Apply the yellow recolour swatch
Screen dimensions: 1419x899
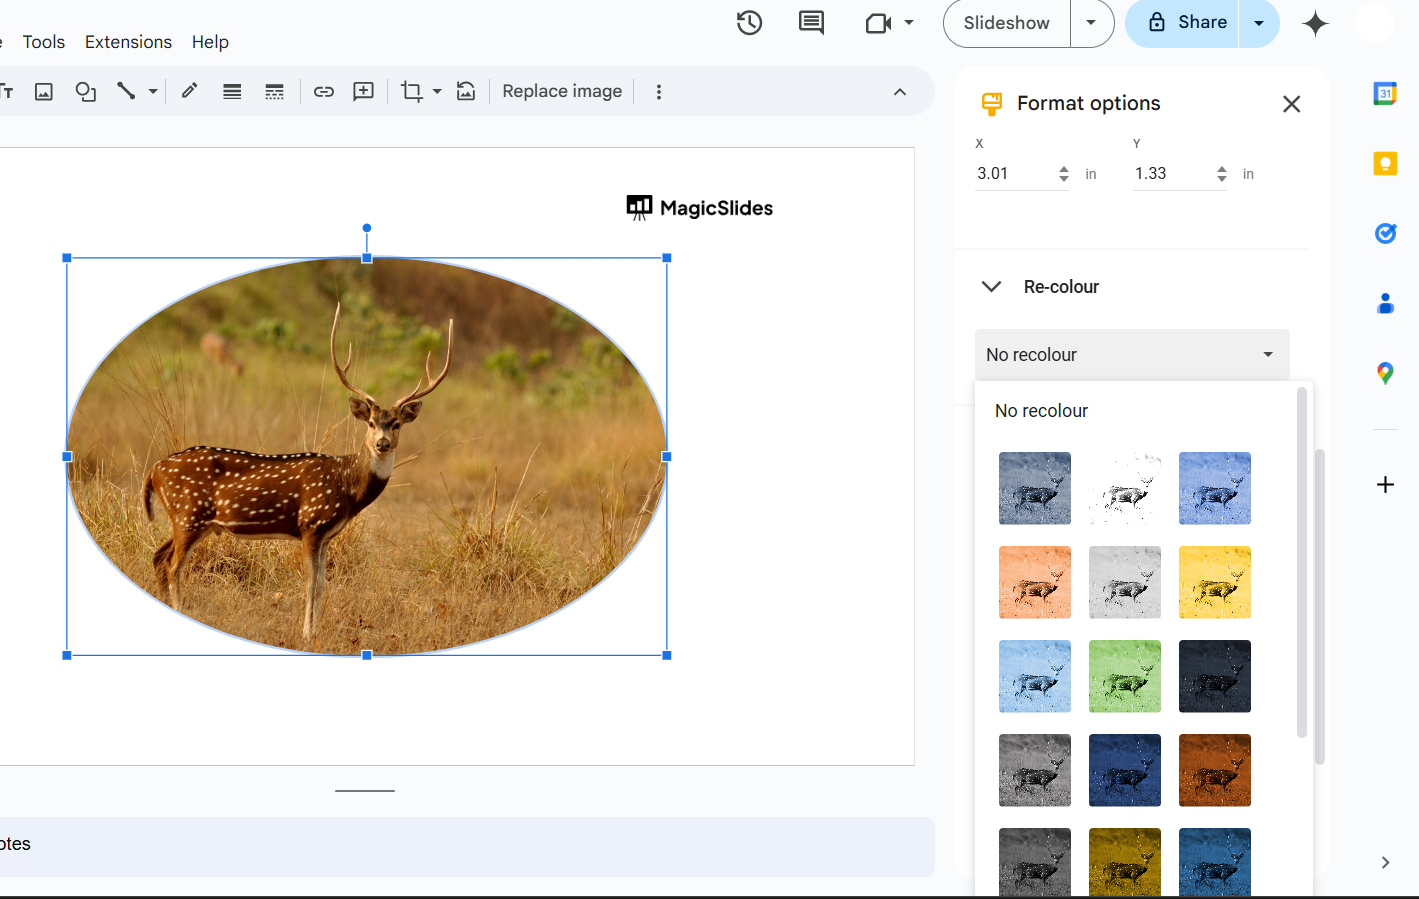pos(1214,582)
